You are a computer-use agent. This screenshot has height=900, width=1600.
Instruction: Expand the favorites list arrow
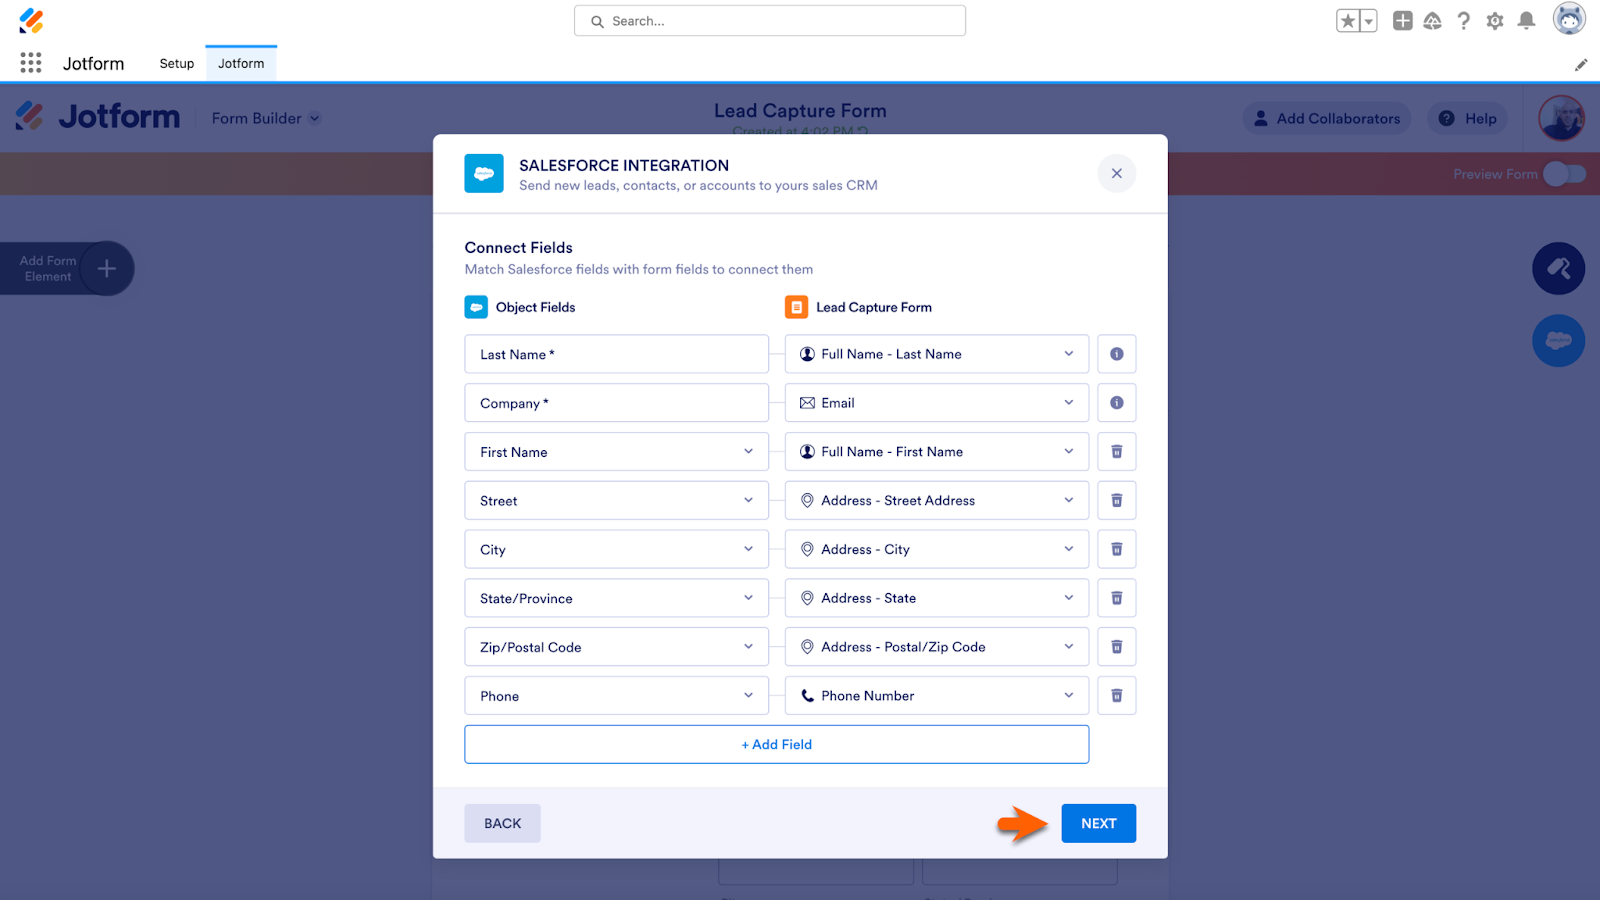pos(1369,21)
